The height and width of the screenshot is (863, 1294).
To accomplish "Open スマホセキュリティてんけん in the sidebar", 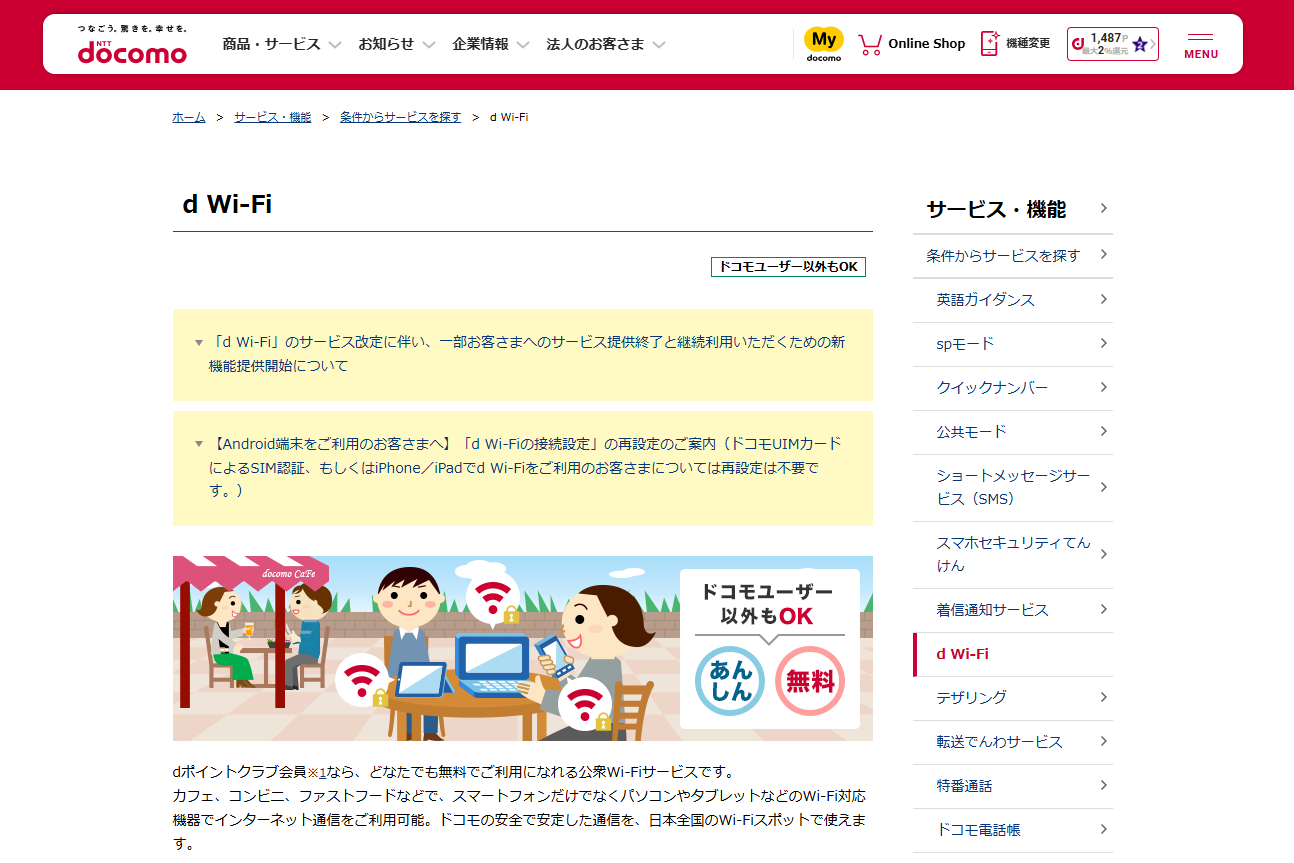I will [x=1013, y=554].
